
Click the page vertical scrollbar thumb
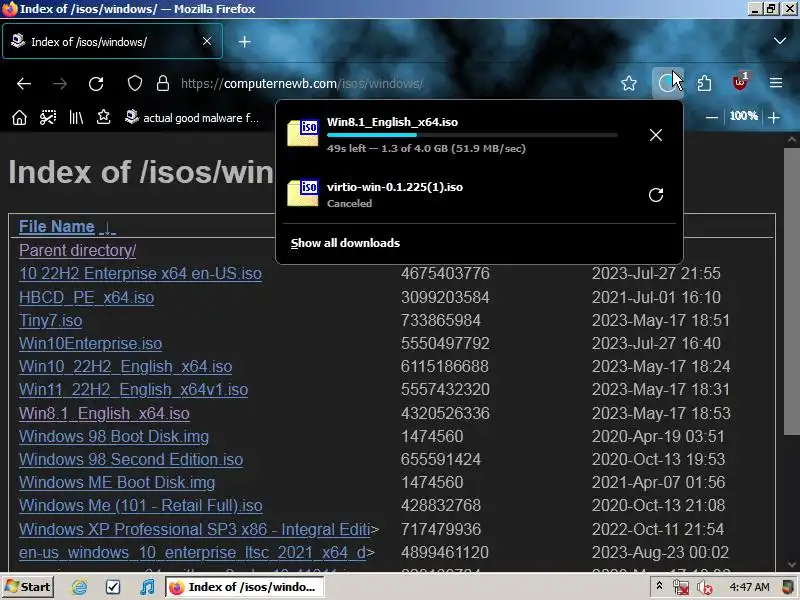click(x=791, y=291)
